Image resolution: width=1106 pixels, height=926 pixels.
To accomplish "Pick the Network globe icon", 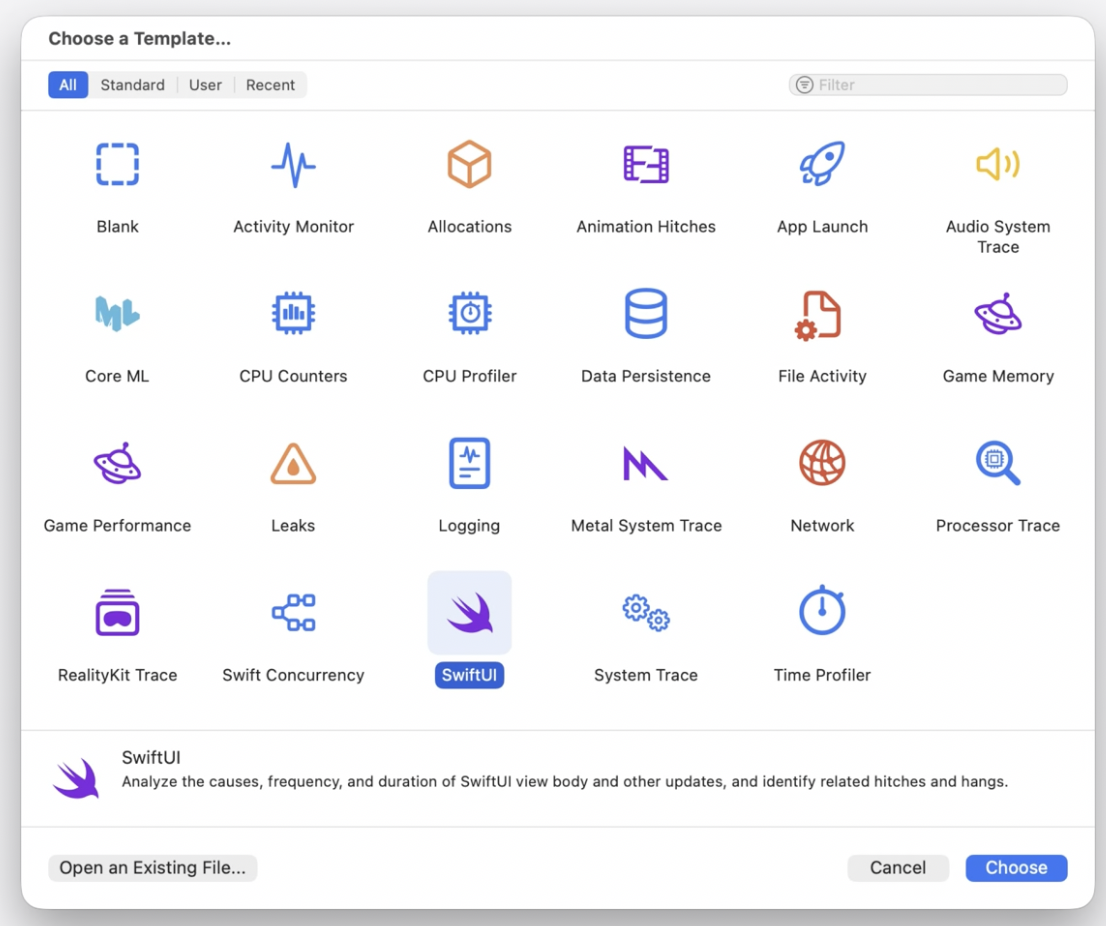I will click(x=822, y=463).
